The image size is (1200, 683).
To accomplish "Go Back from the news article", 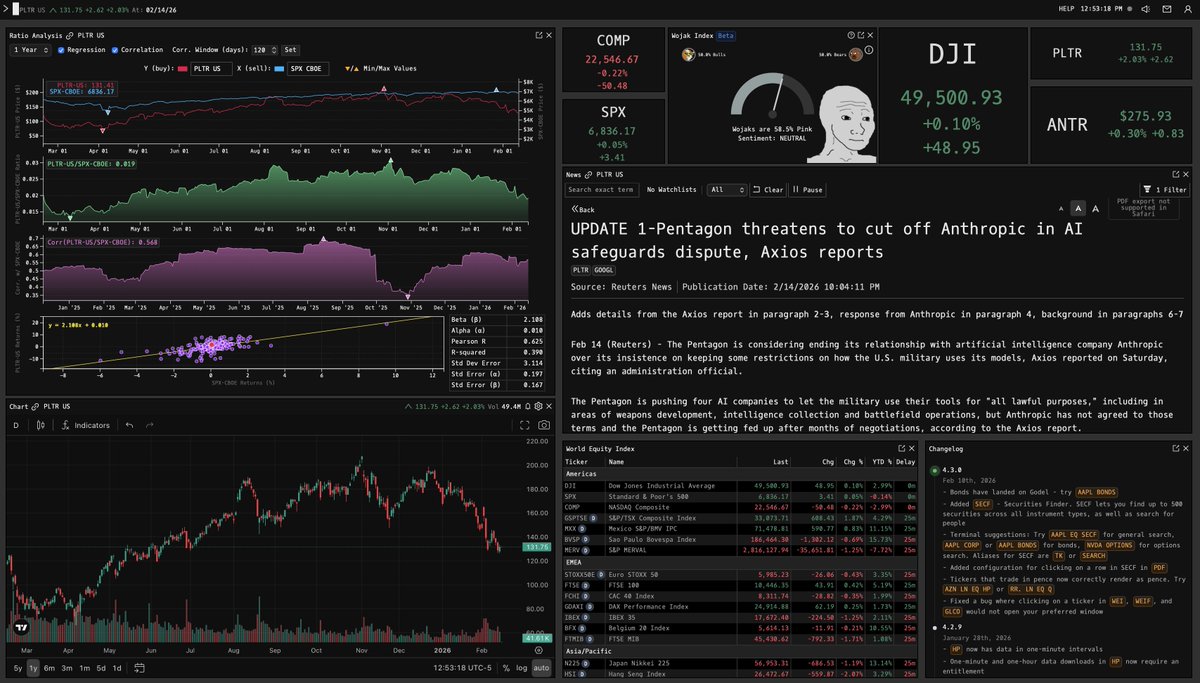I will click(x=582, y=210).
